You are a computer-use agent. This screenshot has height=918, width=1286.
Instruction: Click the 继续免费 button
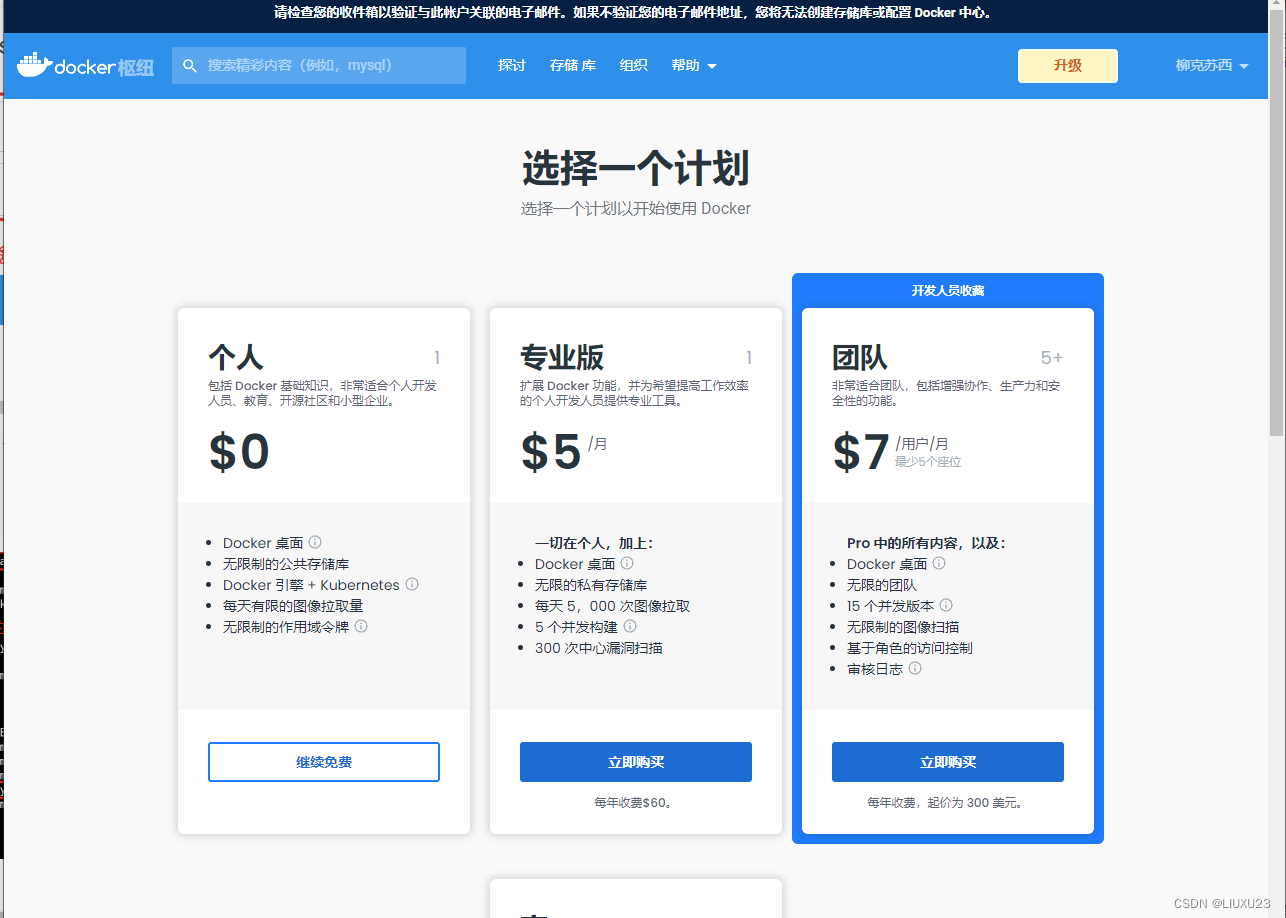[324, 762]
